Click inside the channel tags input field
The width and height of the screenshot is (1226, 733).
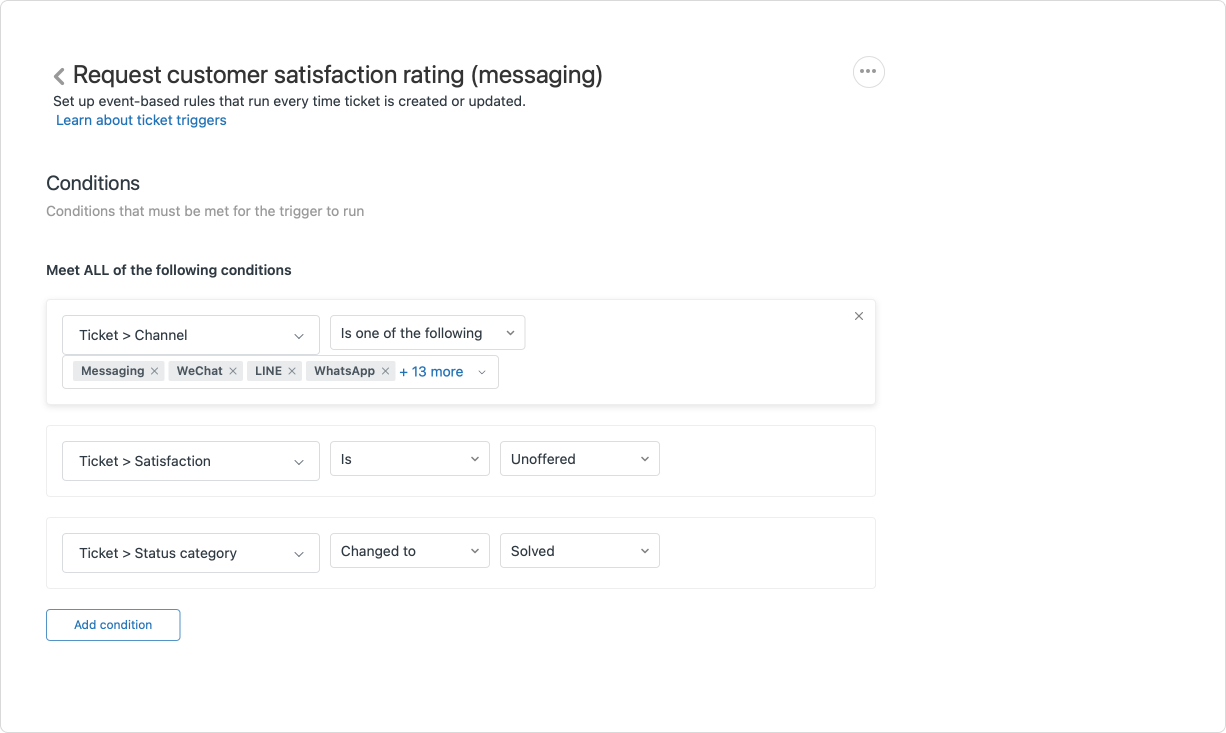click(x=470, y=372)
